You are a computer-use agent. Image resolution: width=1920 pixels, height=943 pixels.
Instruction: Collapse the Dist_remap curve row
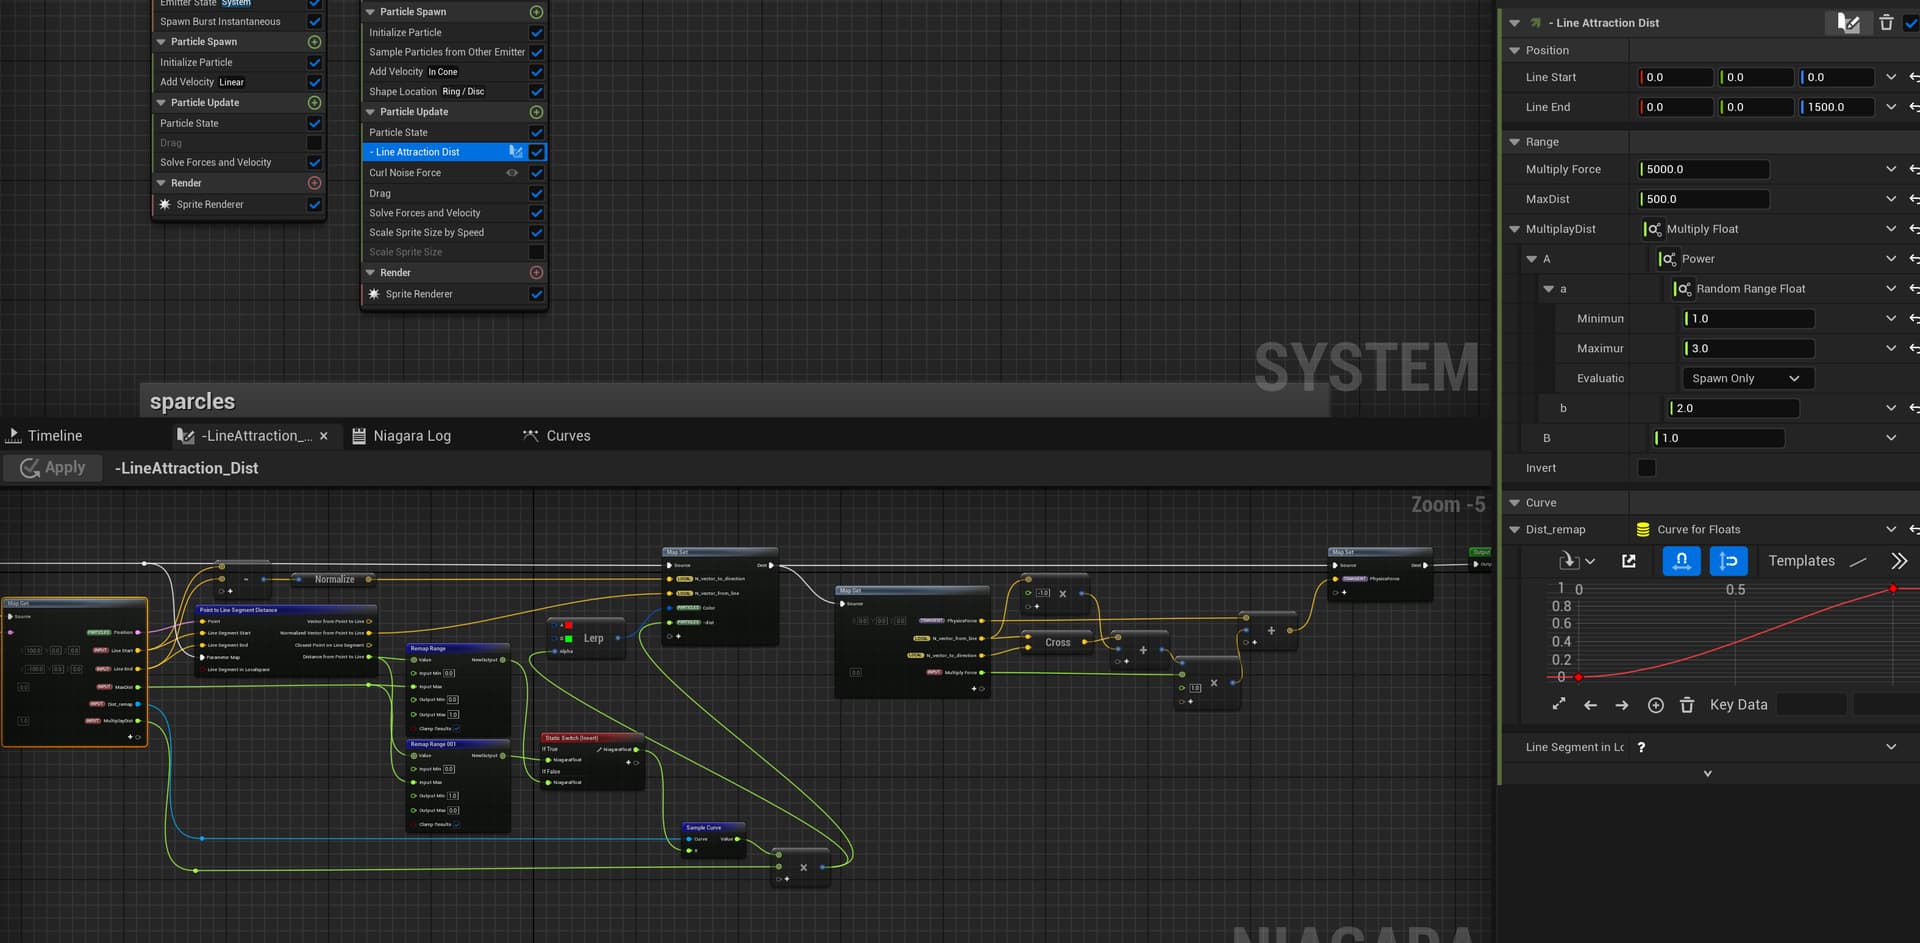coord(1514,530)
